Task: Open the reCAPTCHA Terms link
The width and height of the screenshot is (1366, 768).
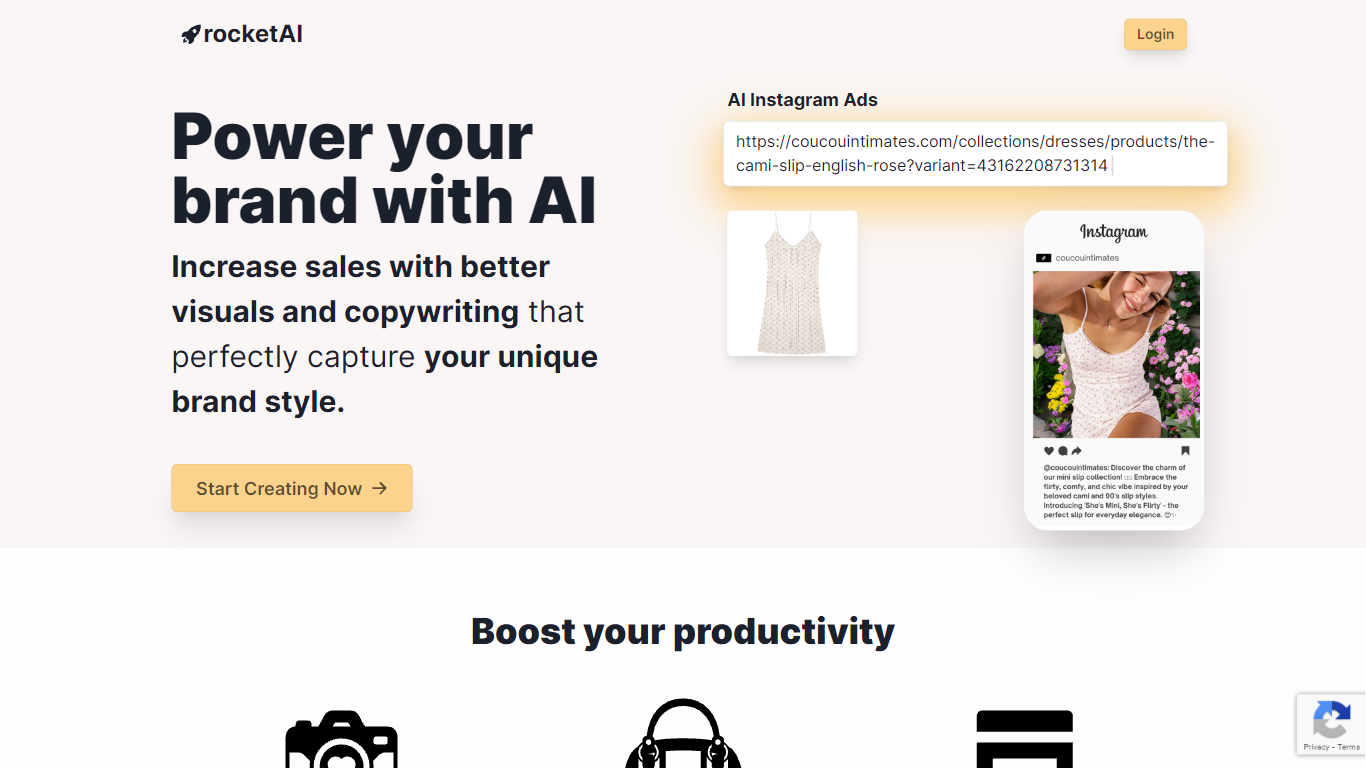Action: 1348,747
